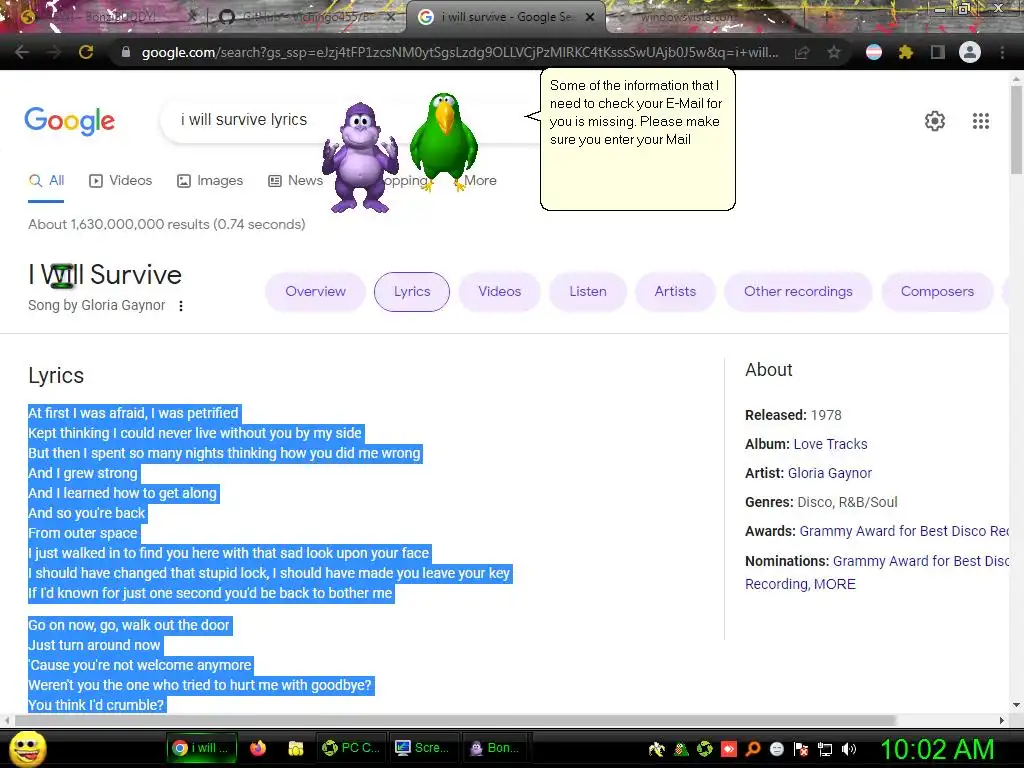Image resolution: width=1024 pixels, height=768 pixels.
Task: Click the lyric line 'And I grew strong'
Action: pos(83,473)
